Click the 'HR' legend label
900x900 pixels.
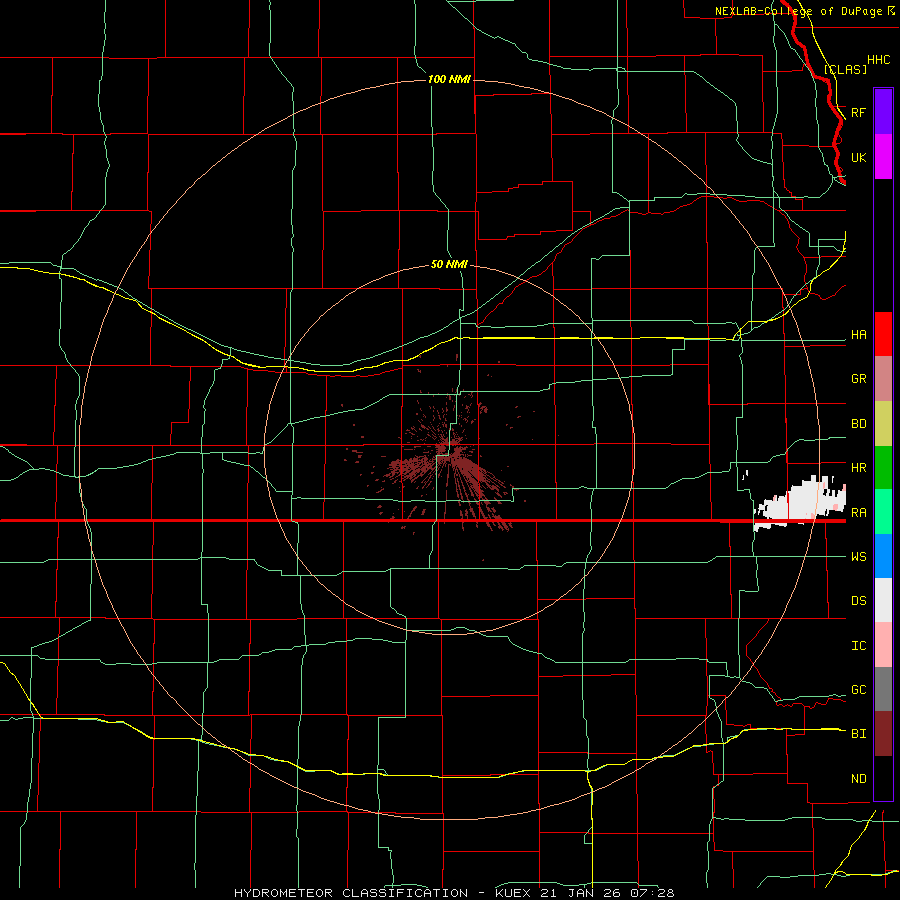click(858, 468)
